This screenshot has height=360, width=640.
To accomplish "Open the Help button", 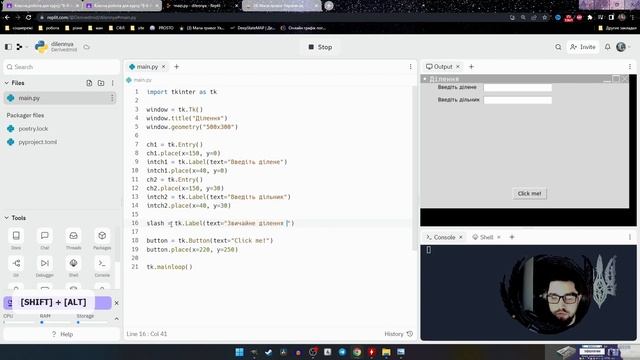I will (x=62, y=334).
